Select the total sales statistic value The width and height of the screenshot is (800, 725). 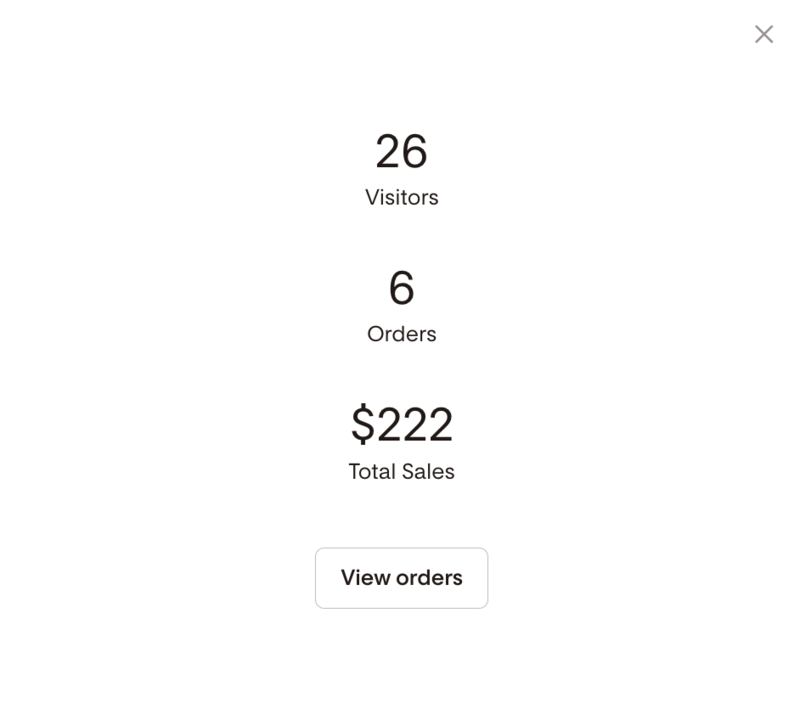click(x=402, y=424)
